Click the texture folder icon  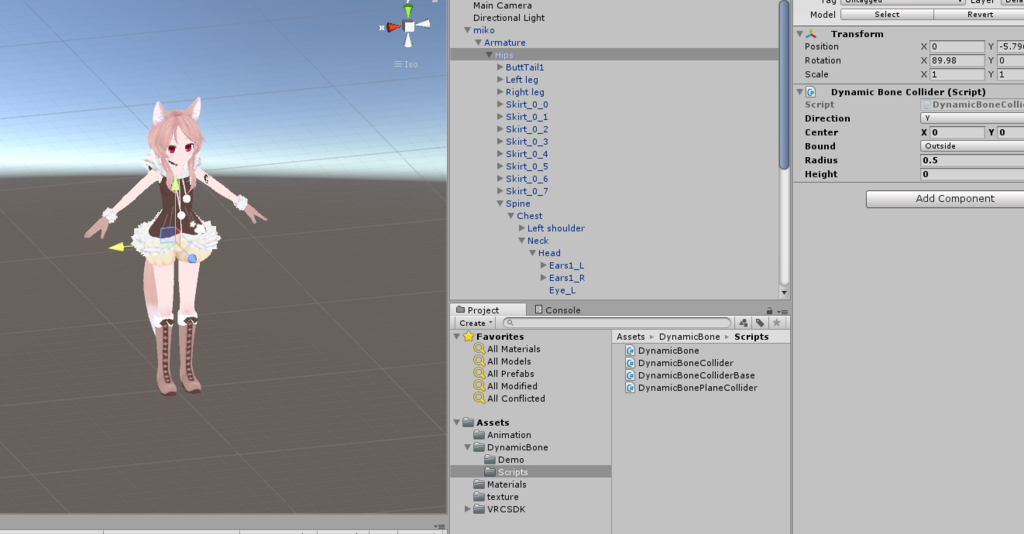pos(479,497)
